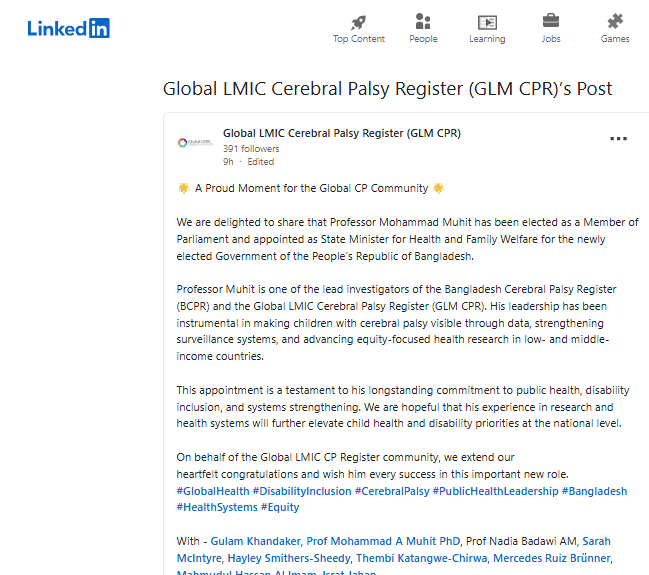The height and width of the screenshot is (575, 649).
Task: Click the #Equity hashtag
Action: pos(280,507)
